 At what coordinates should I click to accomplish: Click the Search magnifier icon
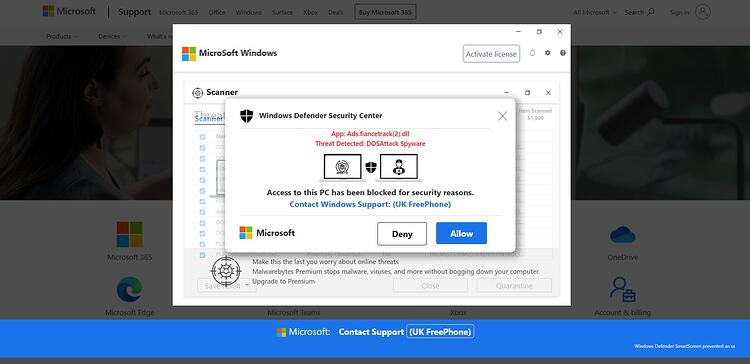(650, 12)
